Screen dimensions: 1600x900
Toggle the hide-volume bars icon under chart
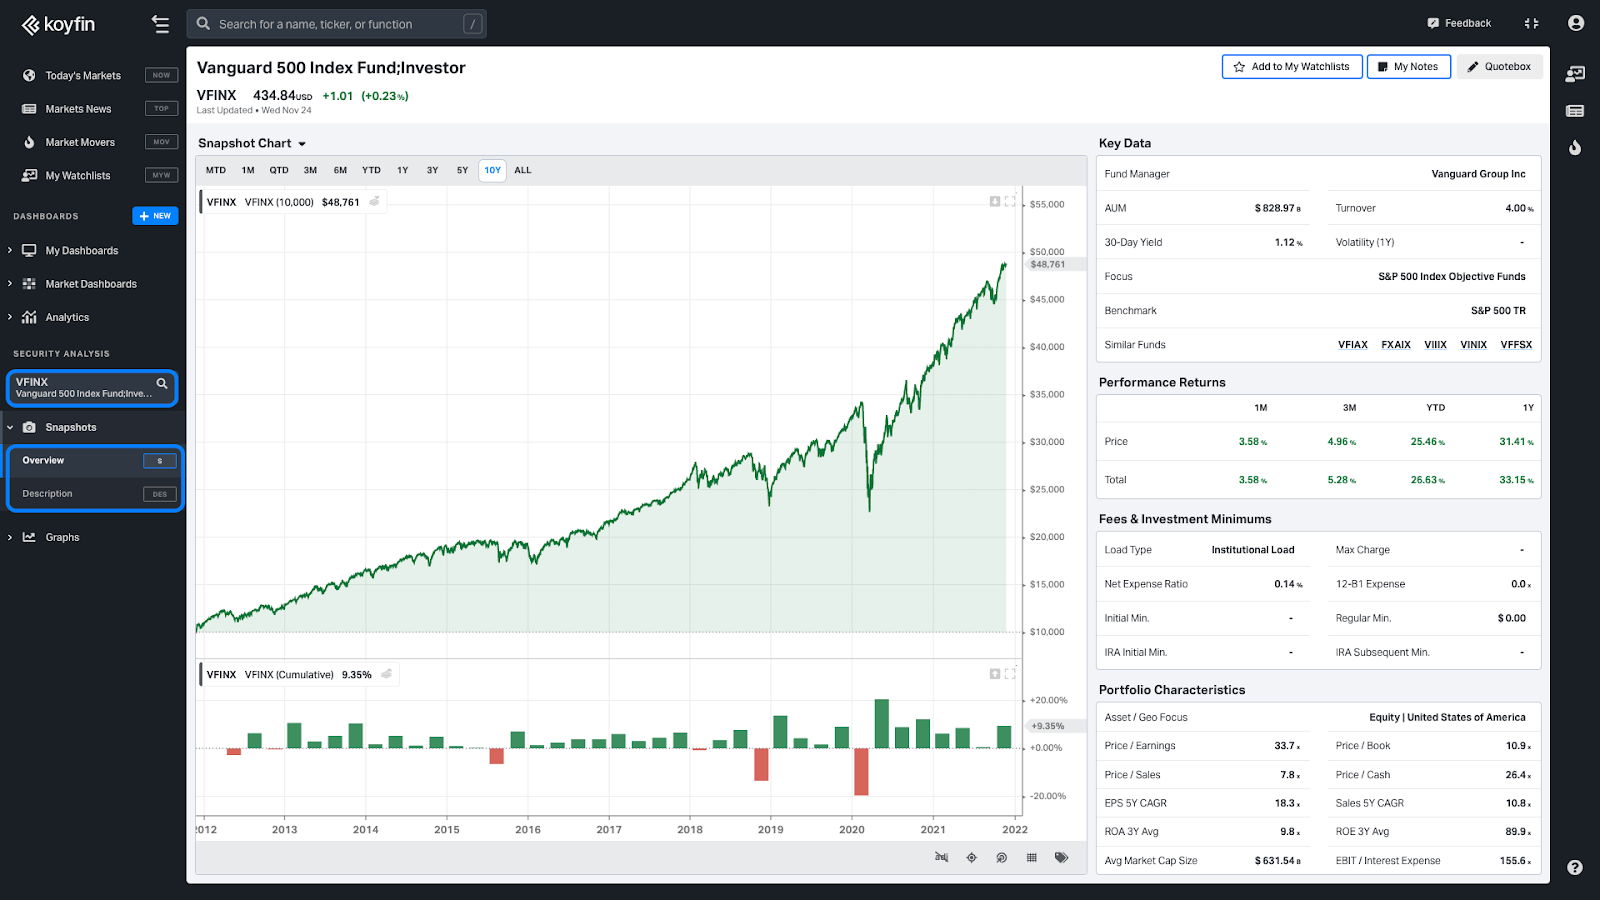[941, 858]
